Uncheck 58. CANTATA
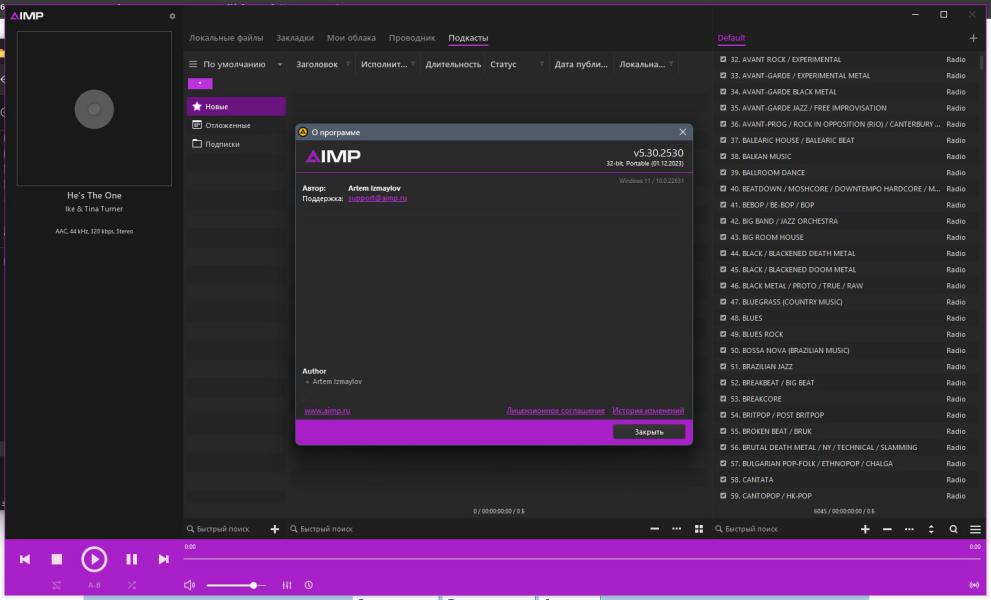 (723, 480)
